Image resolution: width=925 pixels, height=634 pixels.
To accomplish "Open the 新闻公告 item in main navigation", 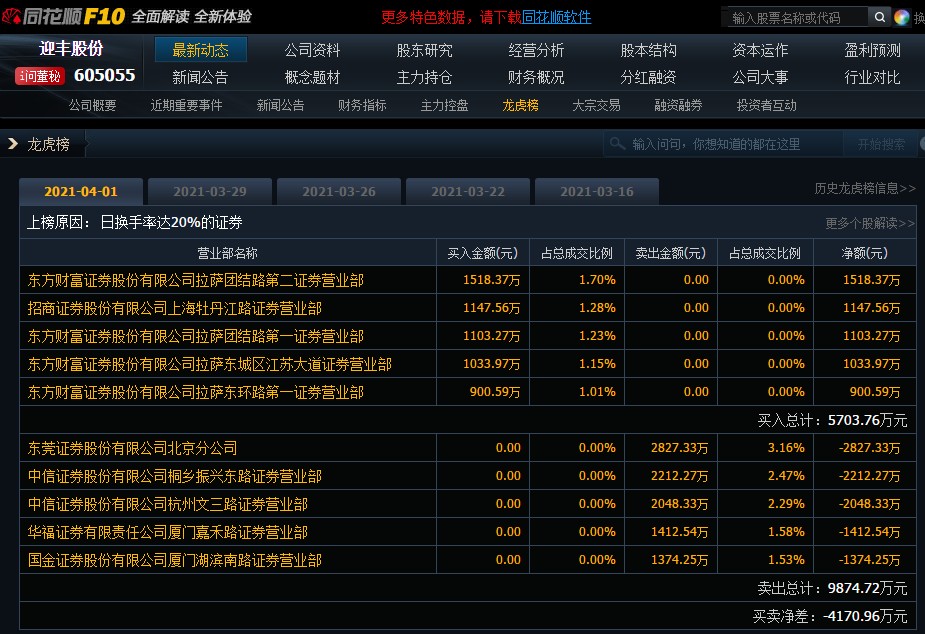I will [201, 77].
